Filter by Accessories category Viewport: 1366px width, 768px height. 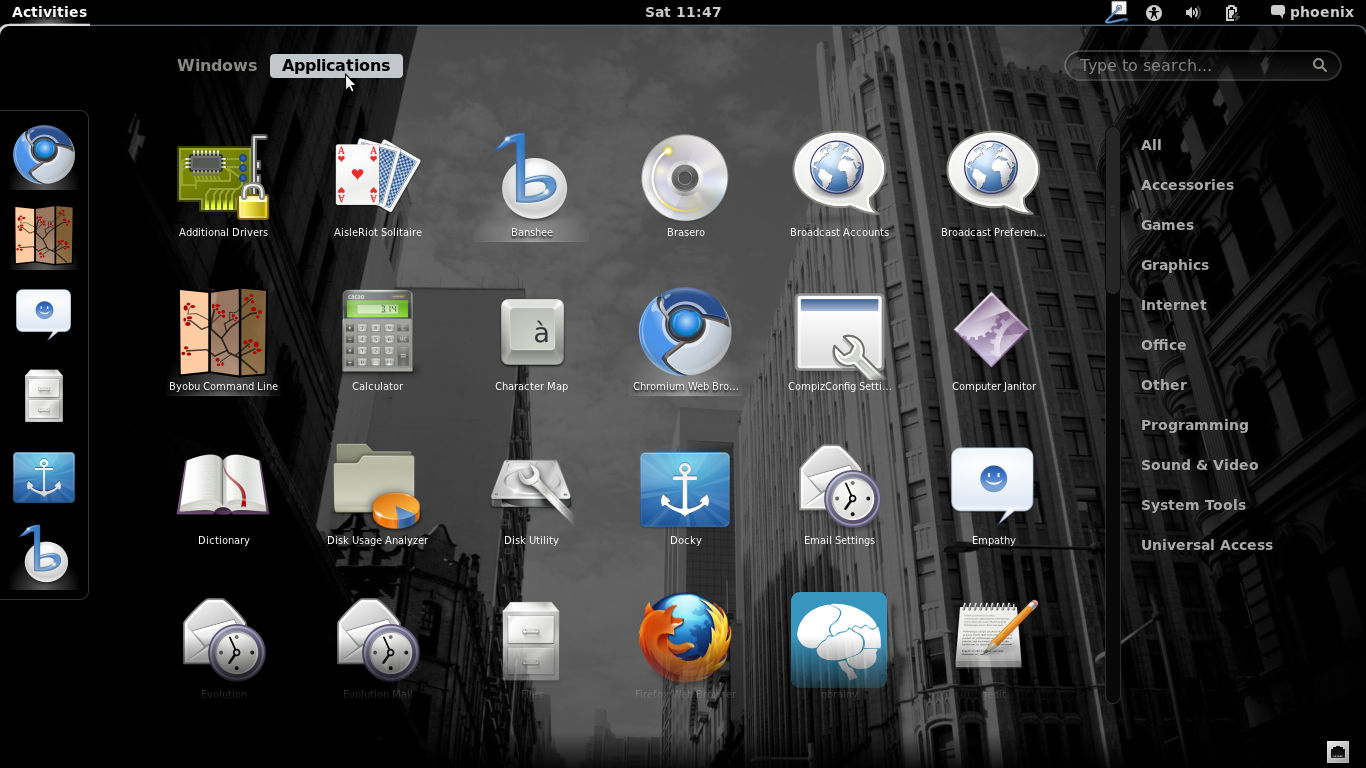(x=1187, y=185)
